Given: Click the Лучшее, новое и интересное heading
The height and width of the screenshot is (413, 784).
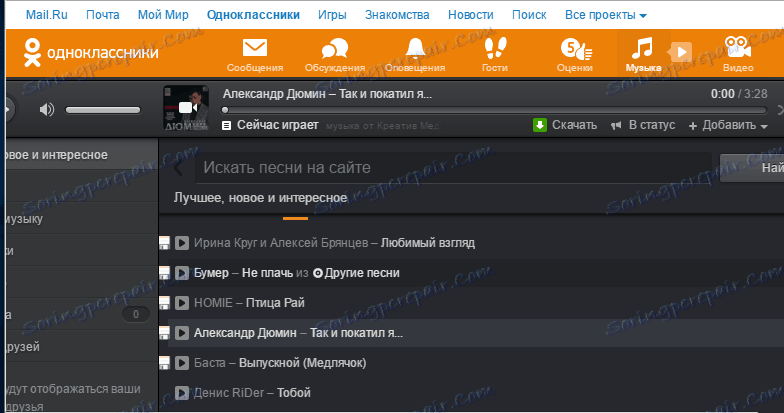Looking at the screenshot, I should [260, 198].
